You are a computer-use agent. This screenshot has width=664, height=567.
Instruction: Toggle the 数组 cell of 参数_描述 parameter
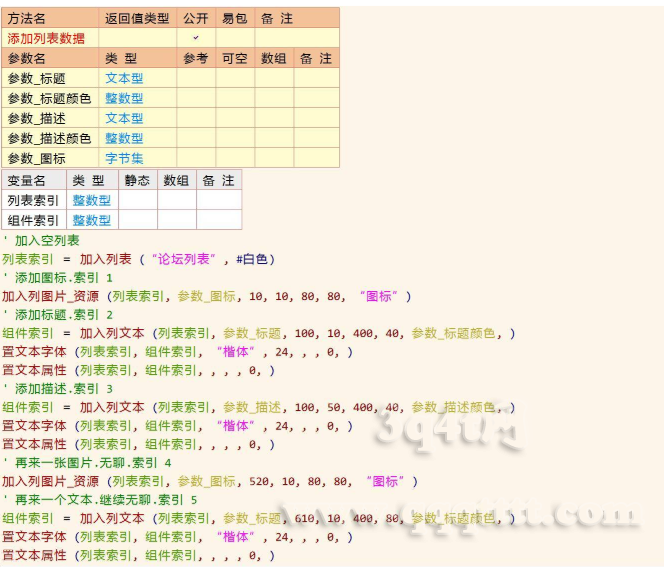(274, 118)
